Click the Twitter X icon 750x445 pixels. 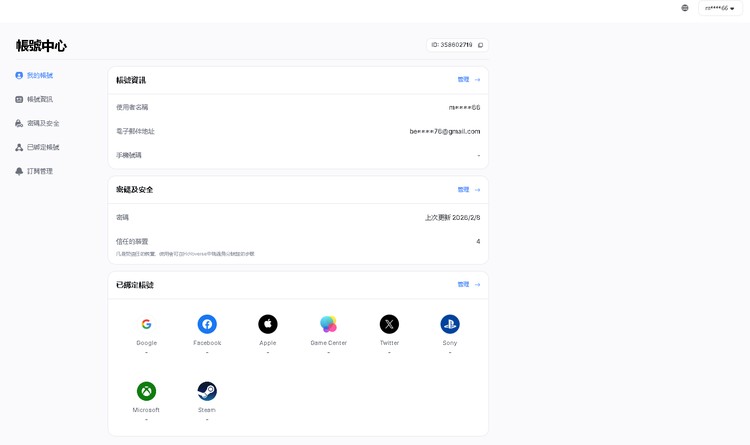[389, 324]
